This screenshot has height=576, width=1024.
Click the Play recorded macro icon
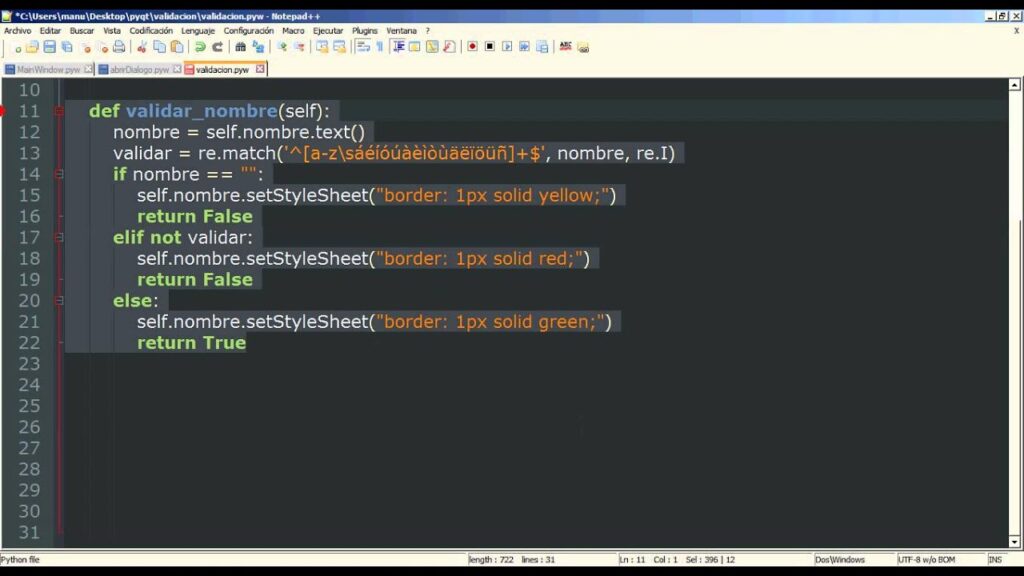click(x=507, y=47)
